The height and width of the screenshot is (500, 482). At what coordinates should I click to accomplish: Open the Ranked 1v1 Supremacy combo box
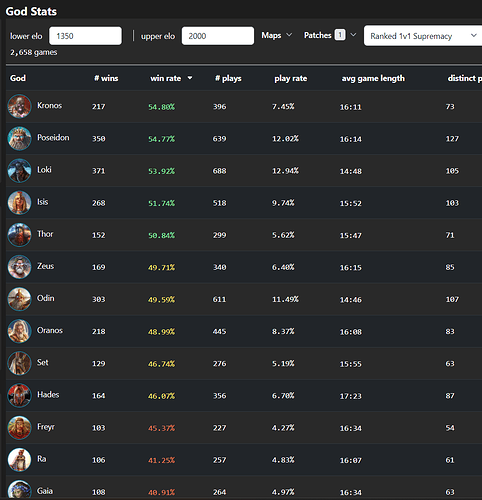pyautogui.click(x=423, y=36)
